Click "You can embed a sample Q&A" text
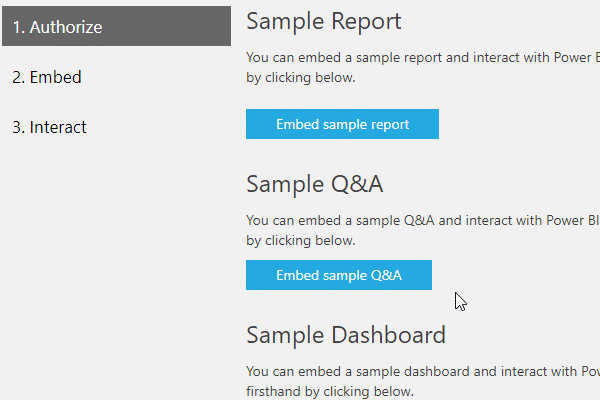 tap(332, 220)
